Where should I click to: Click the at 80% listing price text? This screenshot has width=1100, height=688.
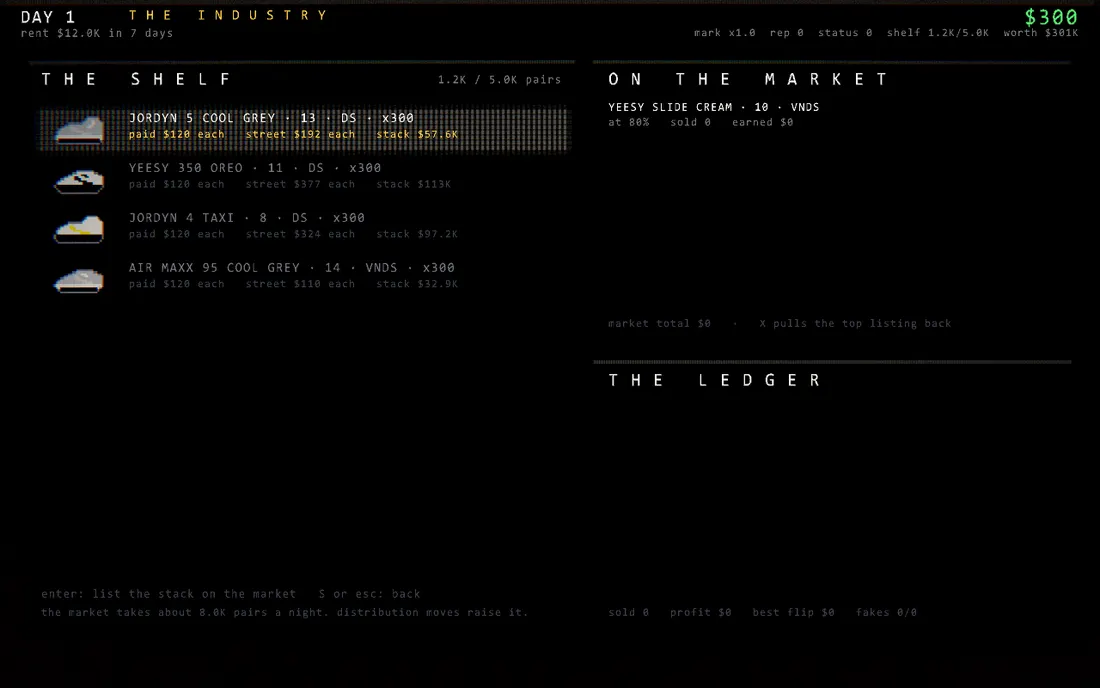pos(629,122)
